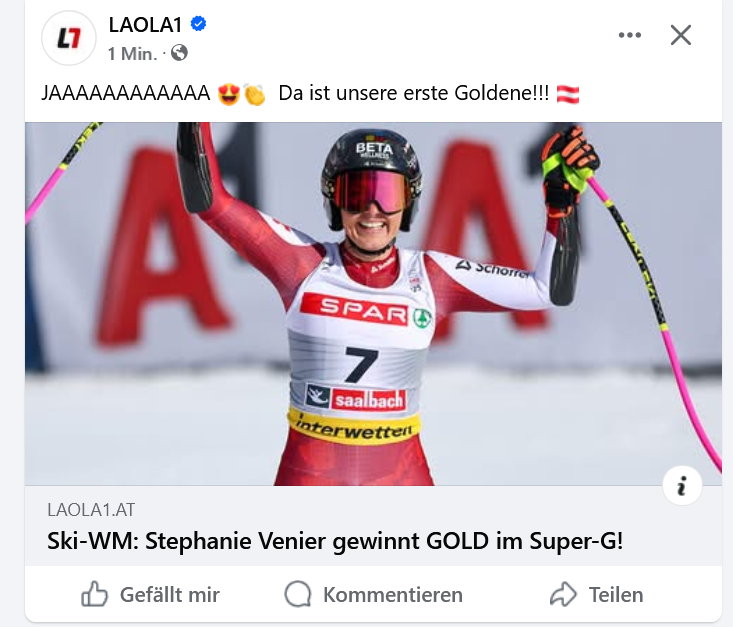Click the thumbs-up like icon
This screenshot has height=627, width=733.
click(x=94, y=594)
